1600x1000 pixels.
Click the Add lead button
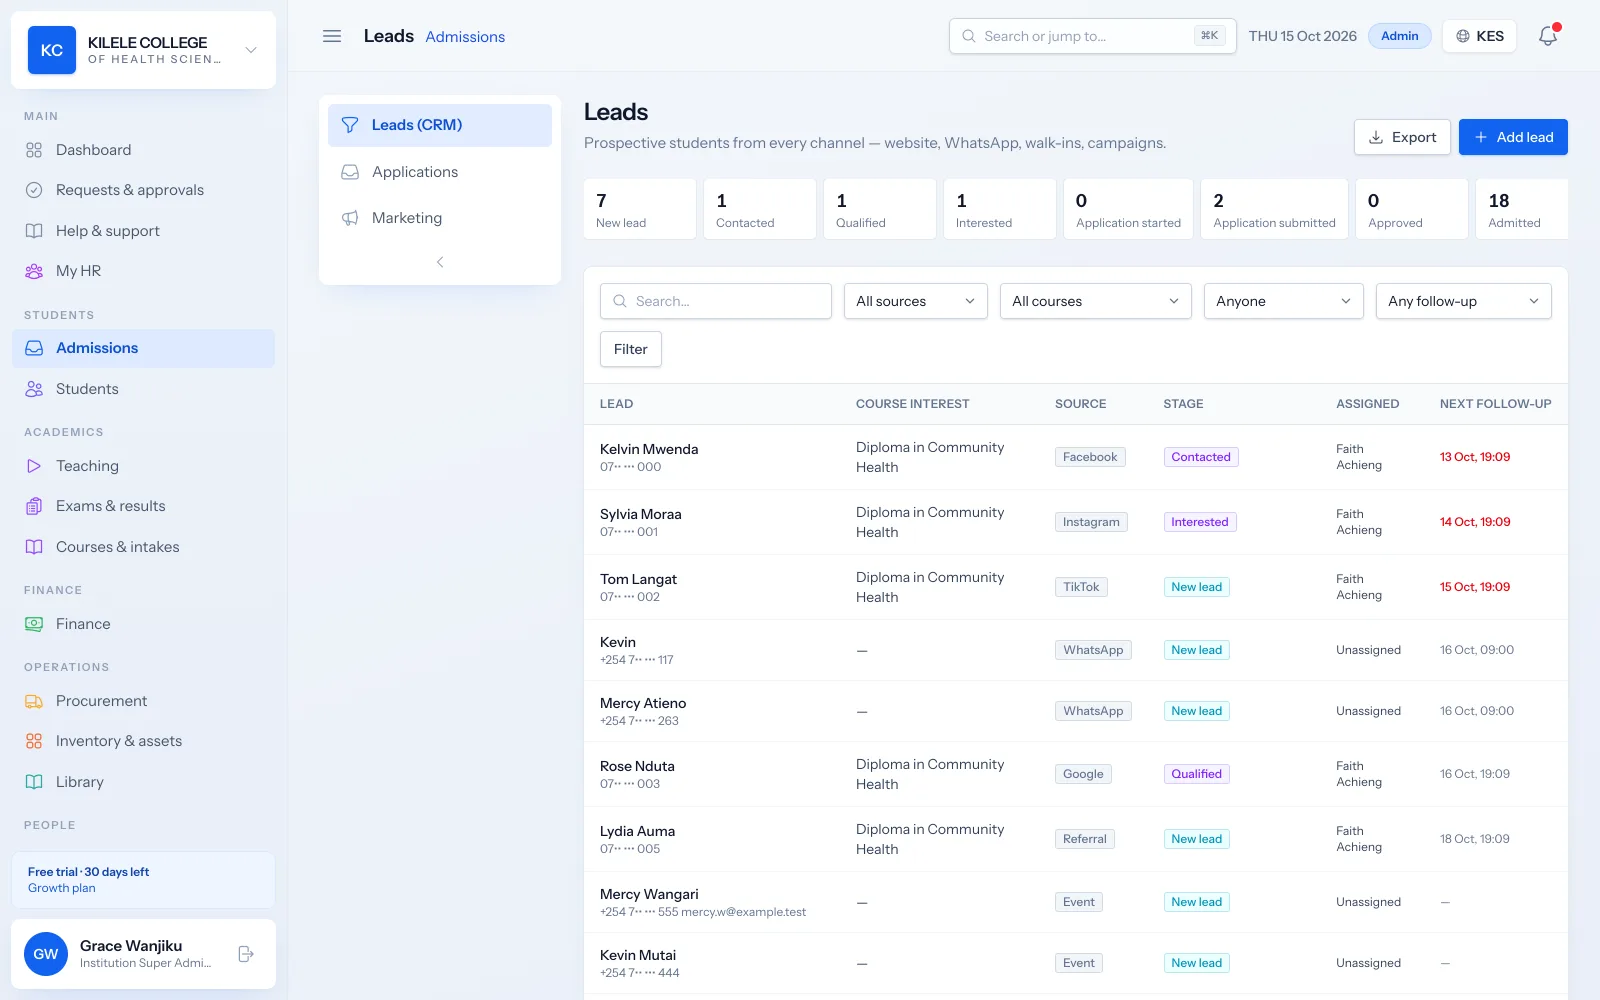tap(1513, 137)
